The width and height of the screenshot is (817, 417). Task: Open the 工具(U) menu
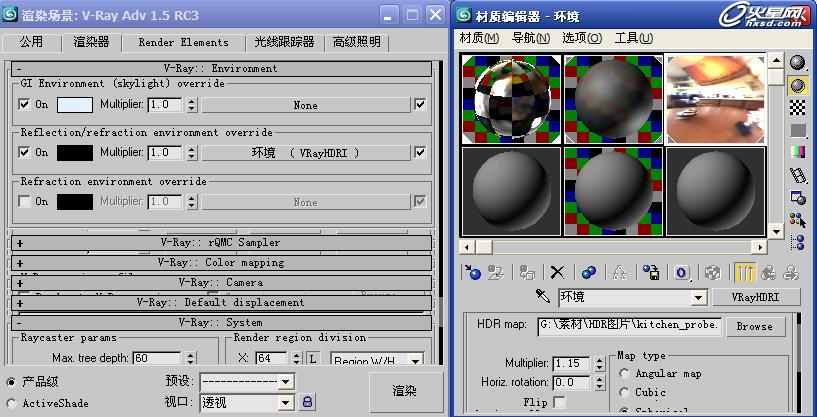pos(633,38)
